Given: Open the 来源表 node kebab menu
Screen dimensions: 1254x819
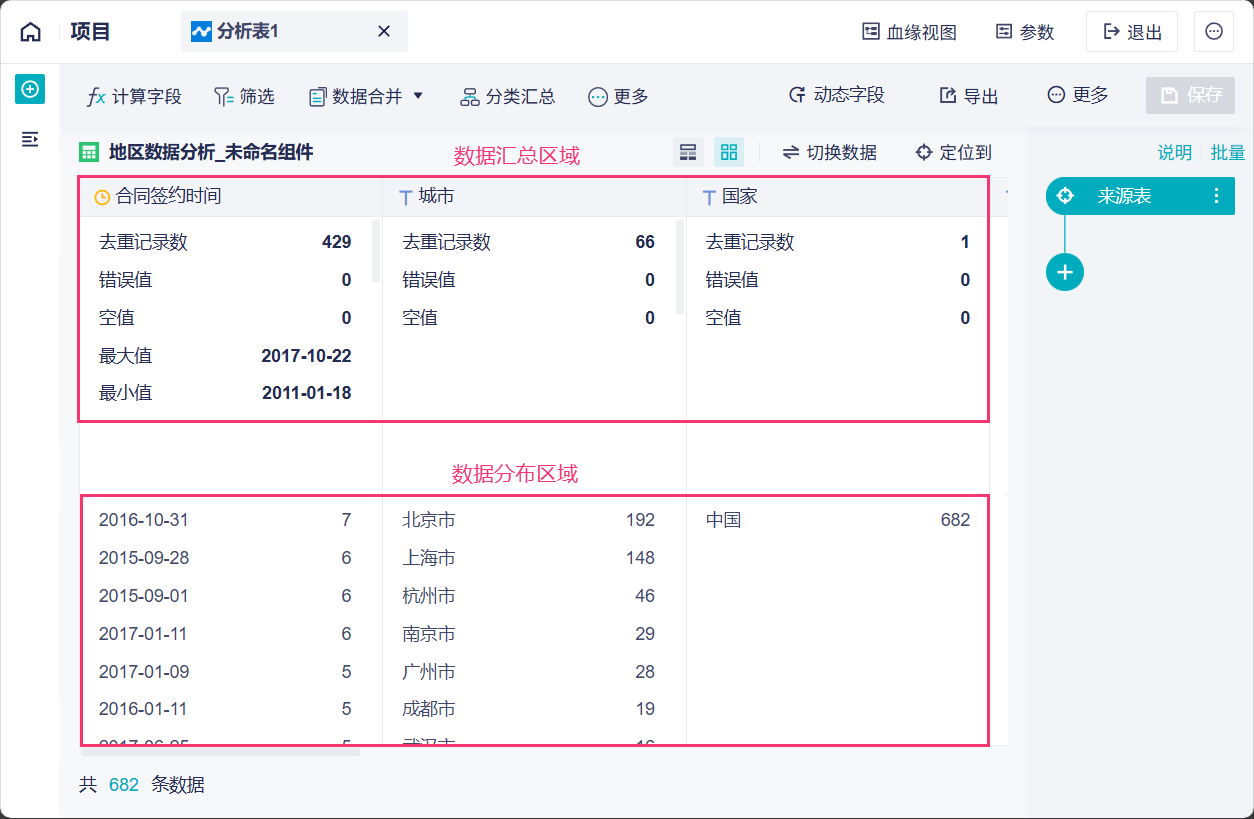Looking at the screenshot, I should tap(1217, 196).
